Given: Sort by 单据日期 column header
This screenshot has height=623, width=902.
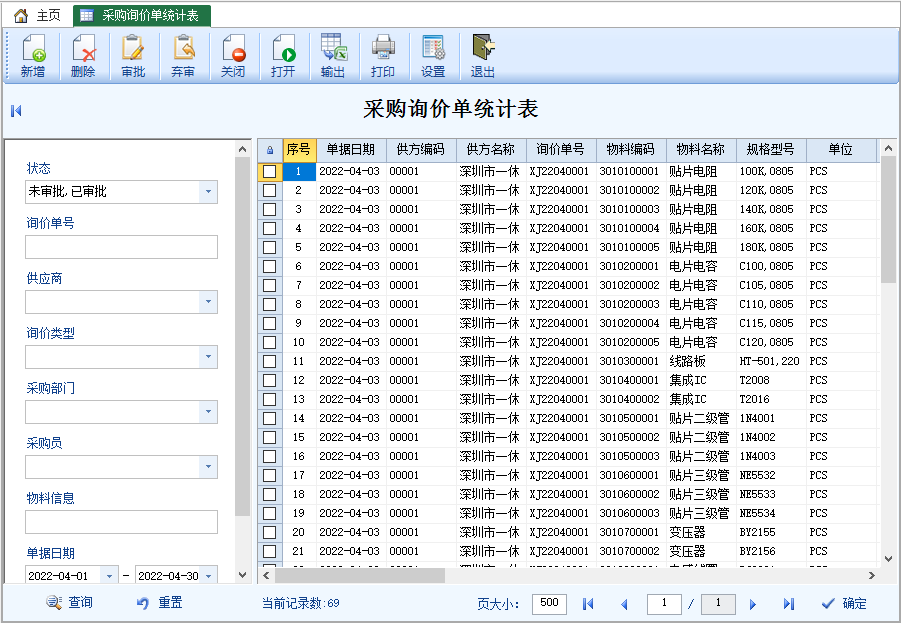Looking at the screenshot, I should point(351,150).
